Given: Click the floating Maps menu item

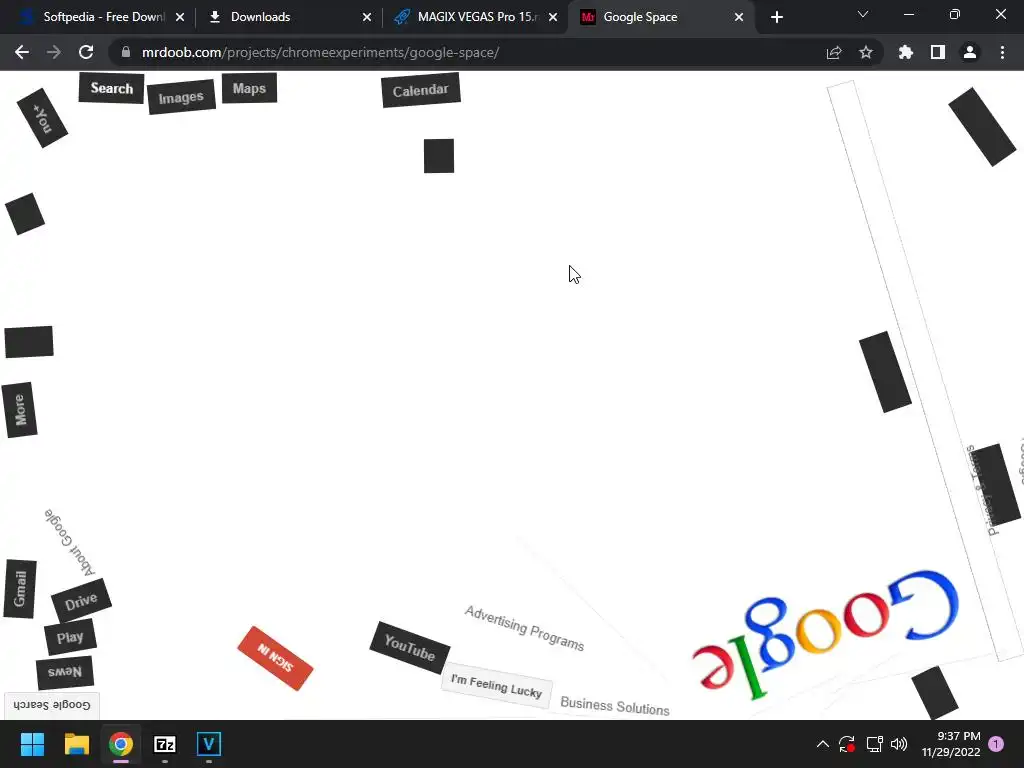Looking at the screenshot, I should pos(249,88).
